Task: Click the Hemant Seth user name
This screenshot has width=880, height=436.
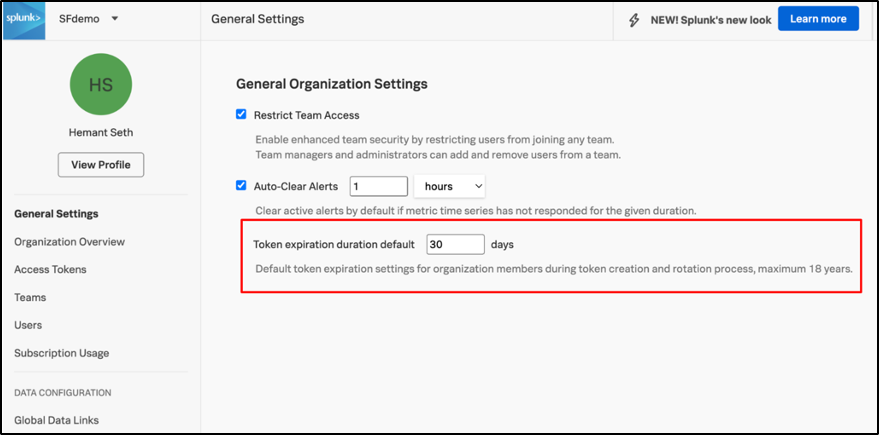Action: 101,133
